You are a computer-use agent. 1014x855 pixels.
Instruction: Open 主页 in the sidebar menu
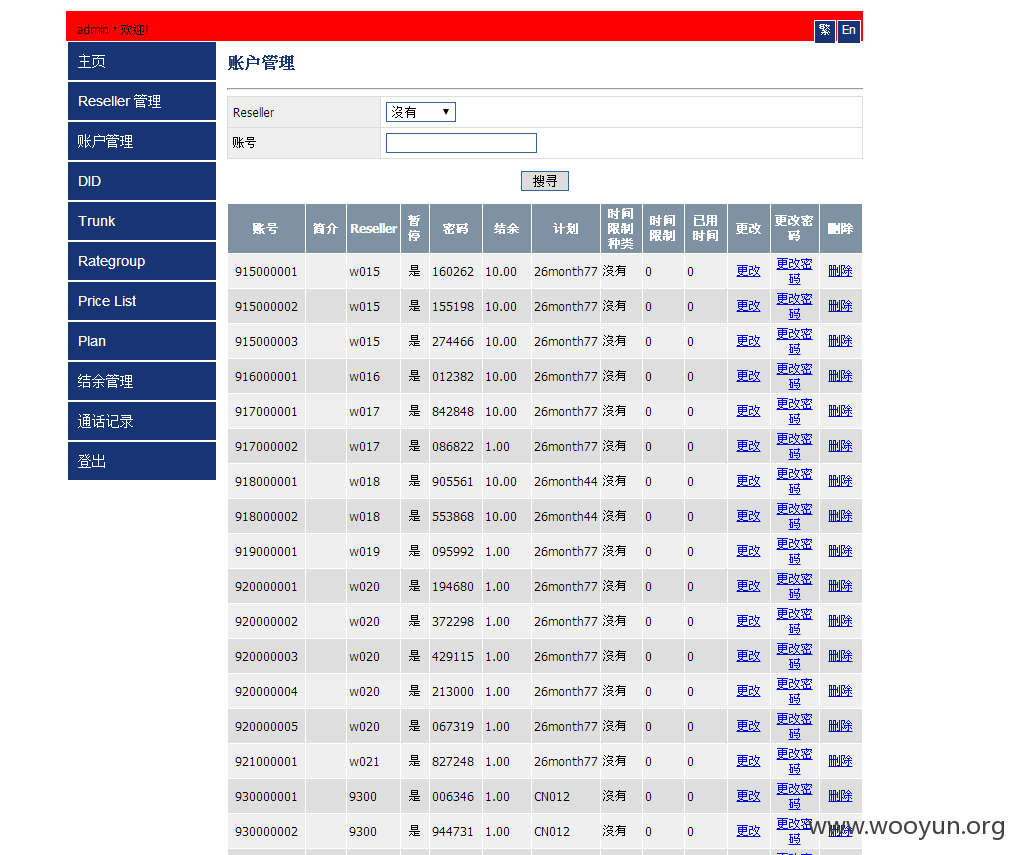pyautogui.click(x=142, y=61)
